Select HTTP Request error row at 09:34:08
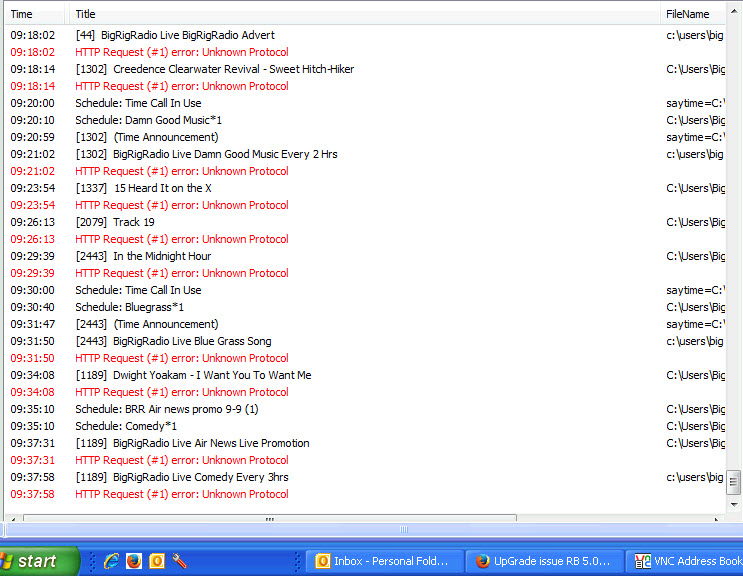 coord(365,392)
